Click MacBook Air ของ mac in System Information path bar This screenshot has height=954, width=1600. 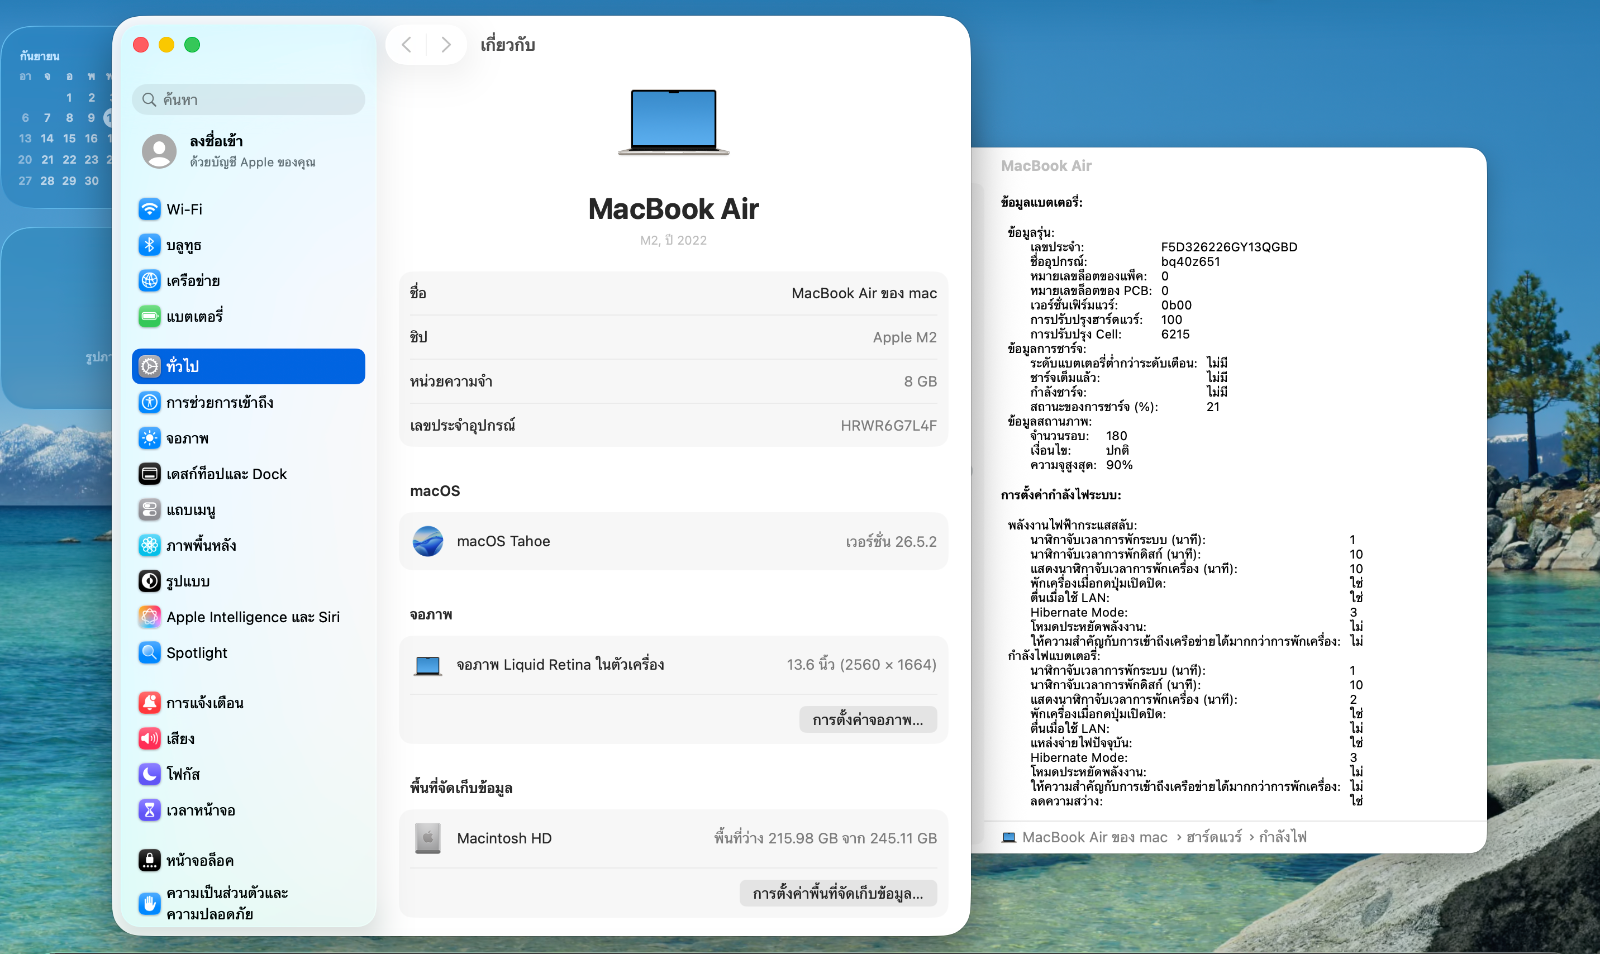pos(1094,837)
